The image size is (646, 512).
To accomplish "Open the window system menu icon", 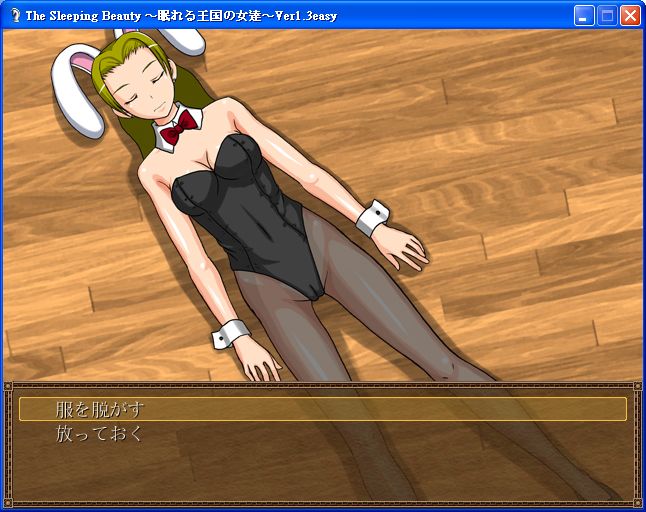I will coord(15,16).
